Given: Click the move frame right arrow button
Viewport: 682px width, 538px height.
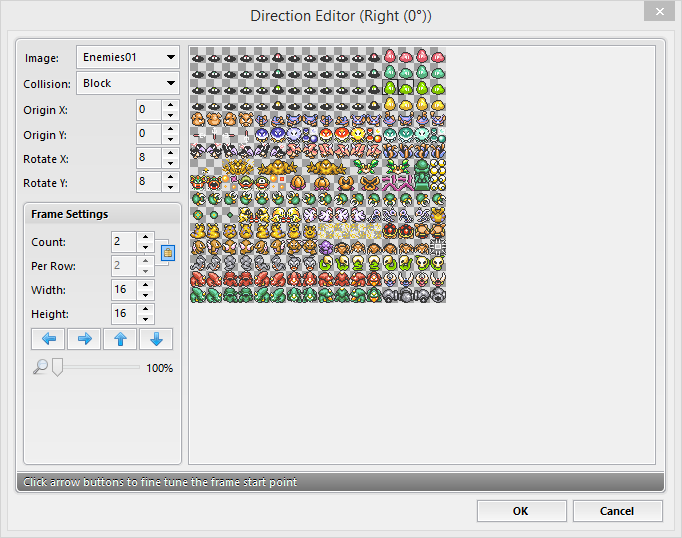Looking at the screenshot, I should 84,339.
